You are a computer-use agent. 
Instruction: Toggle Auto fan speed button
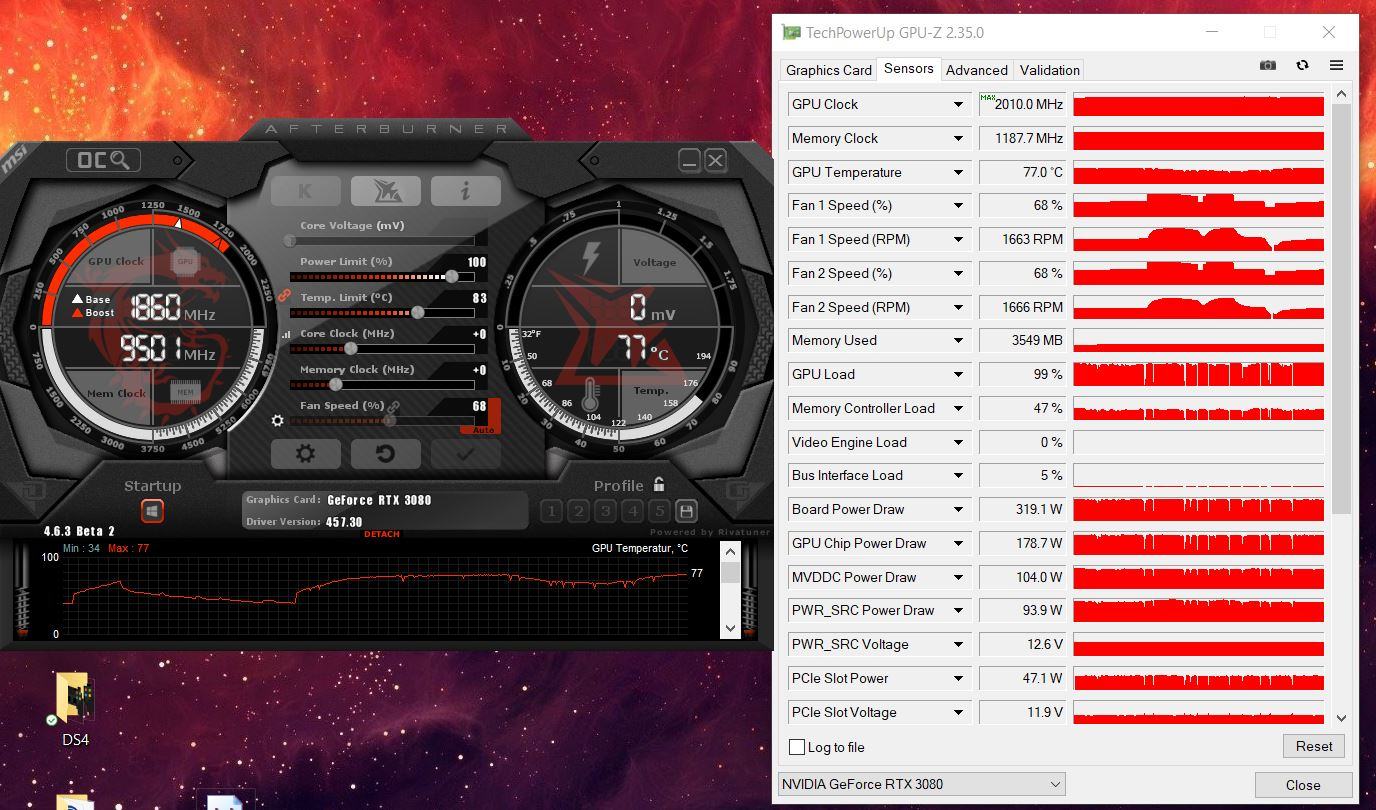(483, 430)
